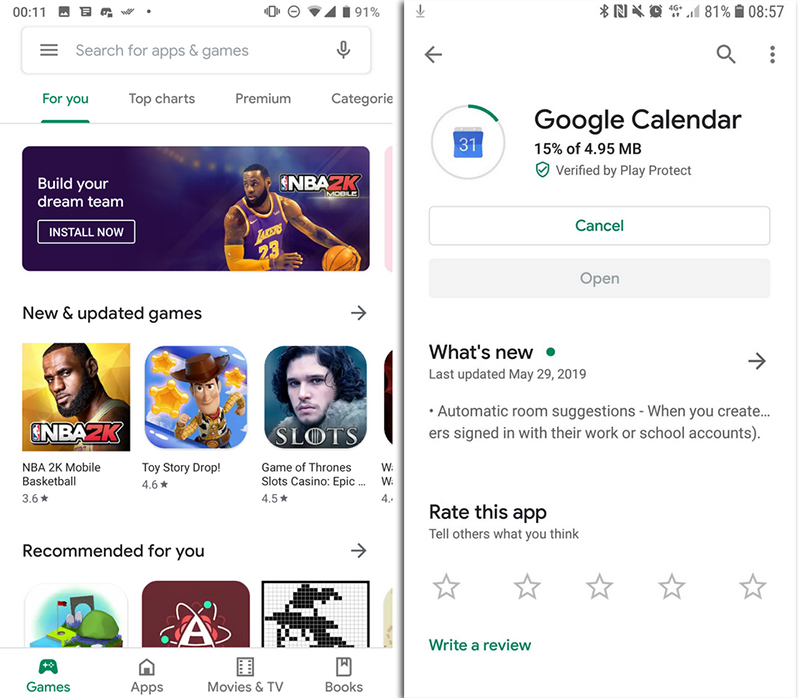
Task: Open the Movies & TV section
Action: point(245,676)
